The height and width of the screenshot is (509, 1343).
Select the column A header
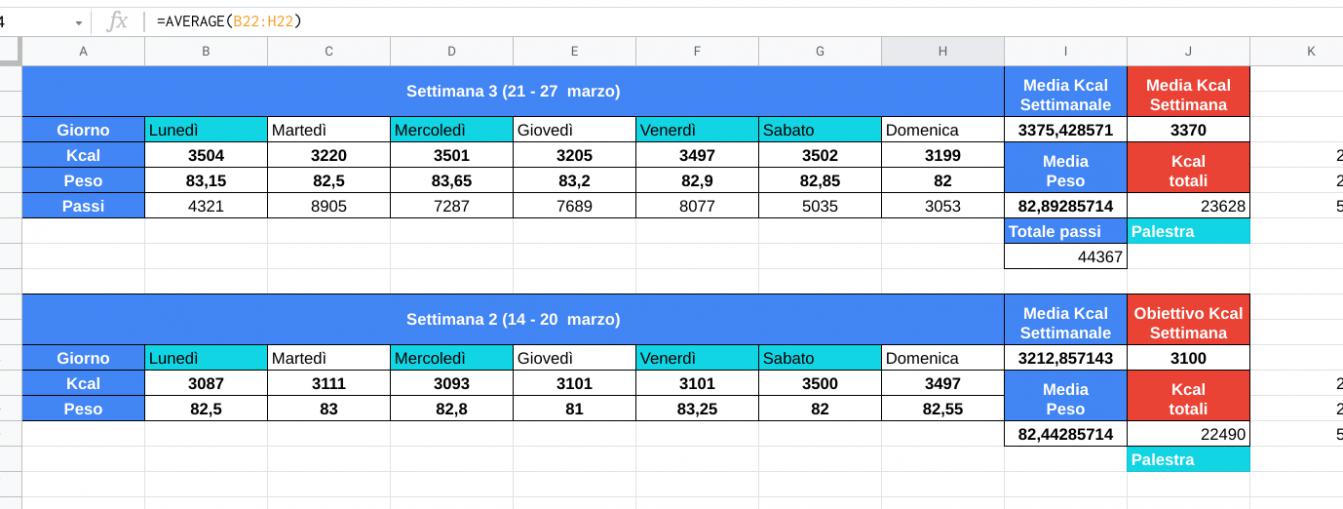(83, 51)
